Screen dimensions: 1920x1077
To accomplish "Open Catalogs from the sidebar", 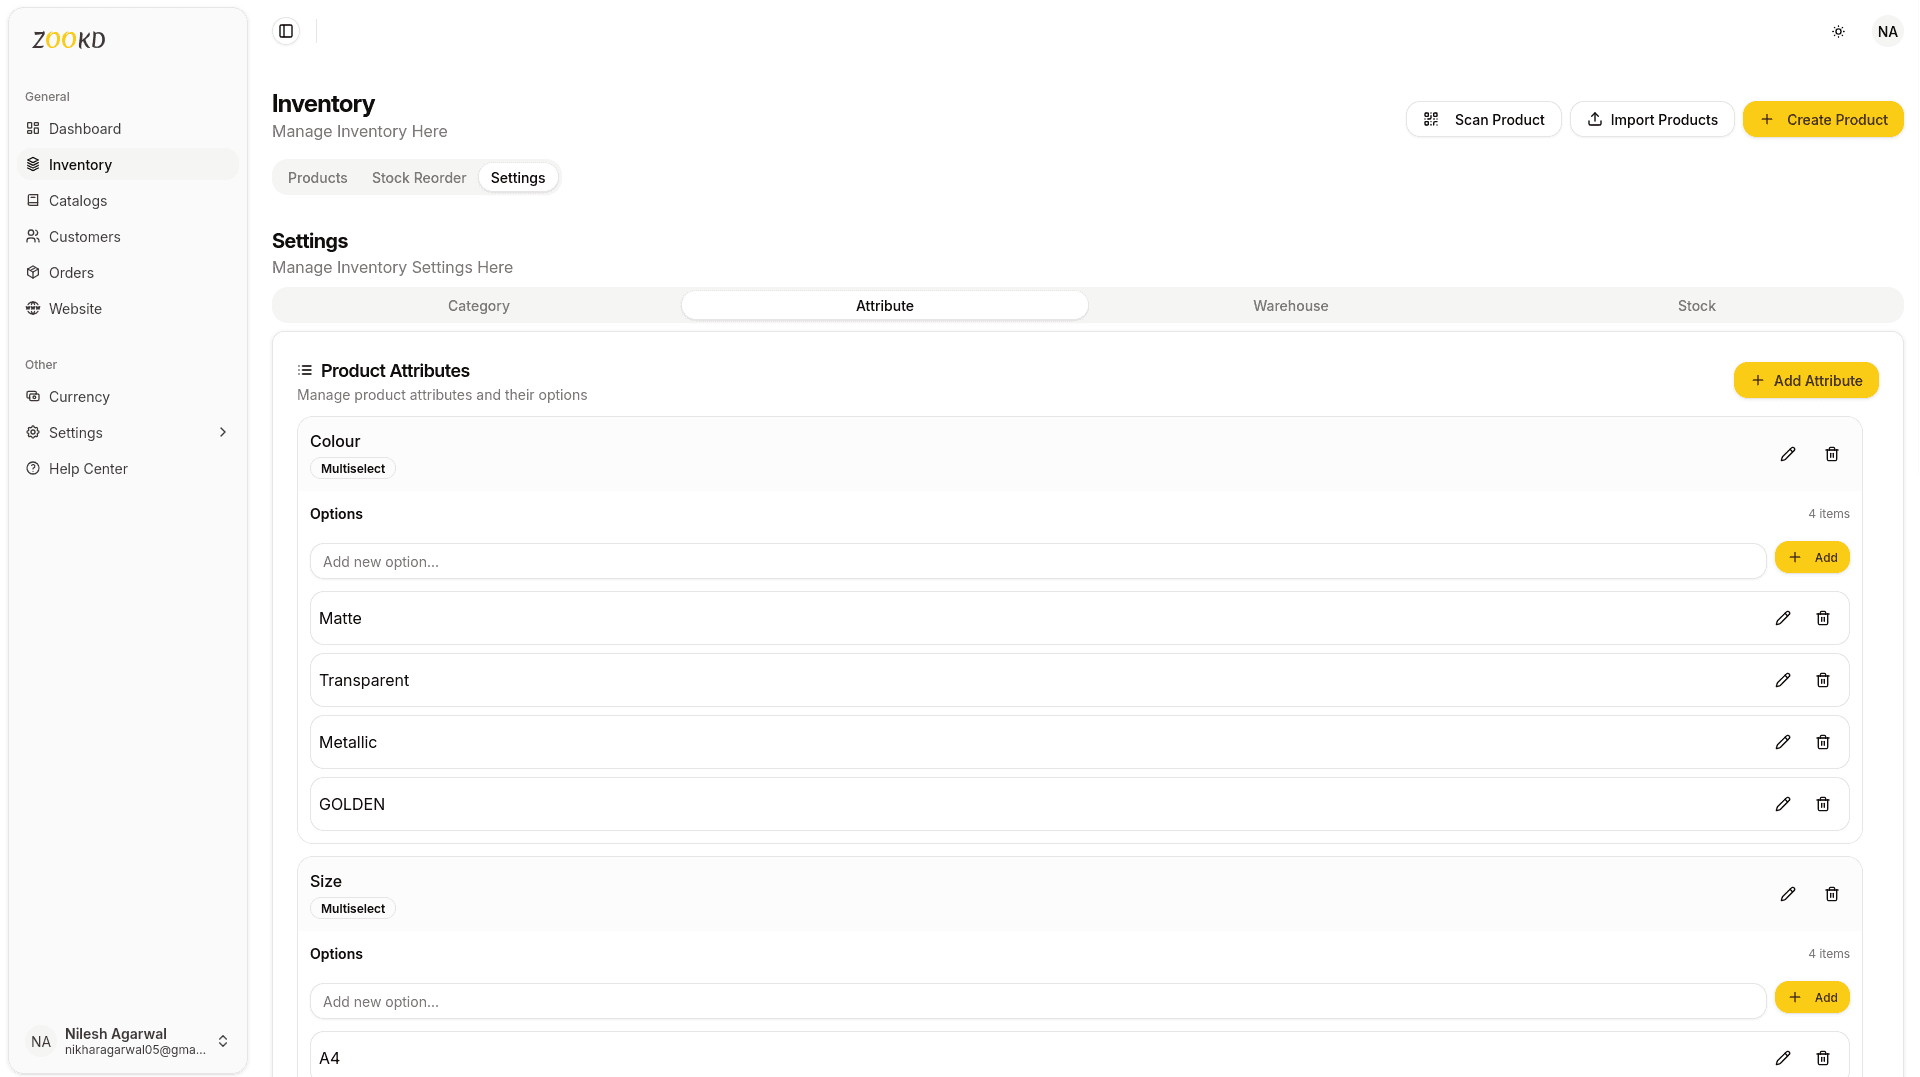I will 78,201.
